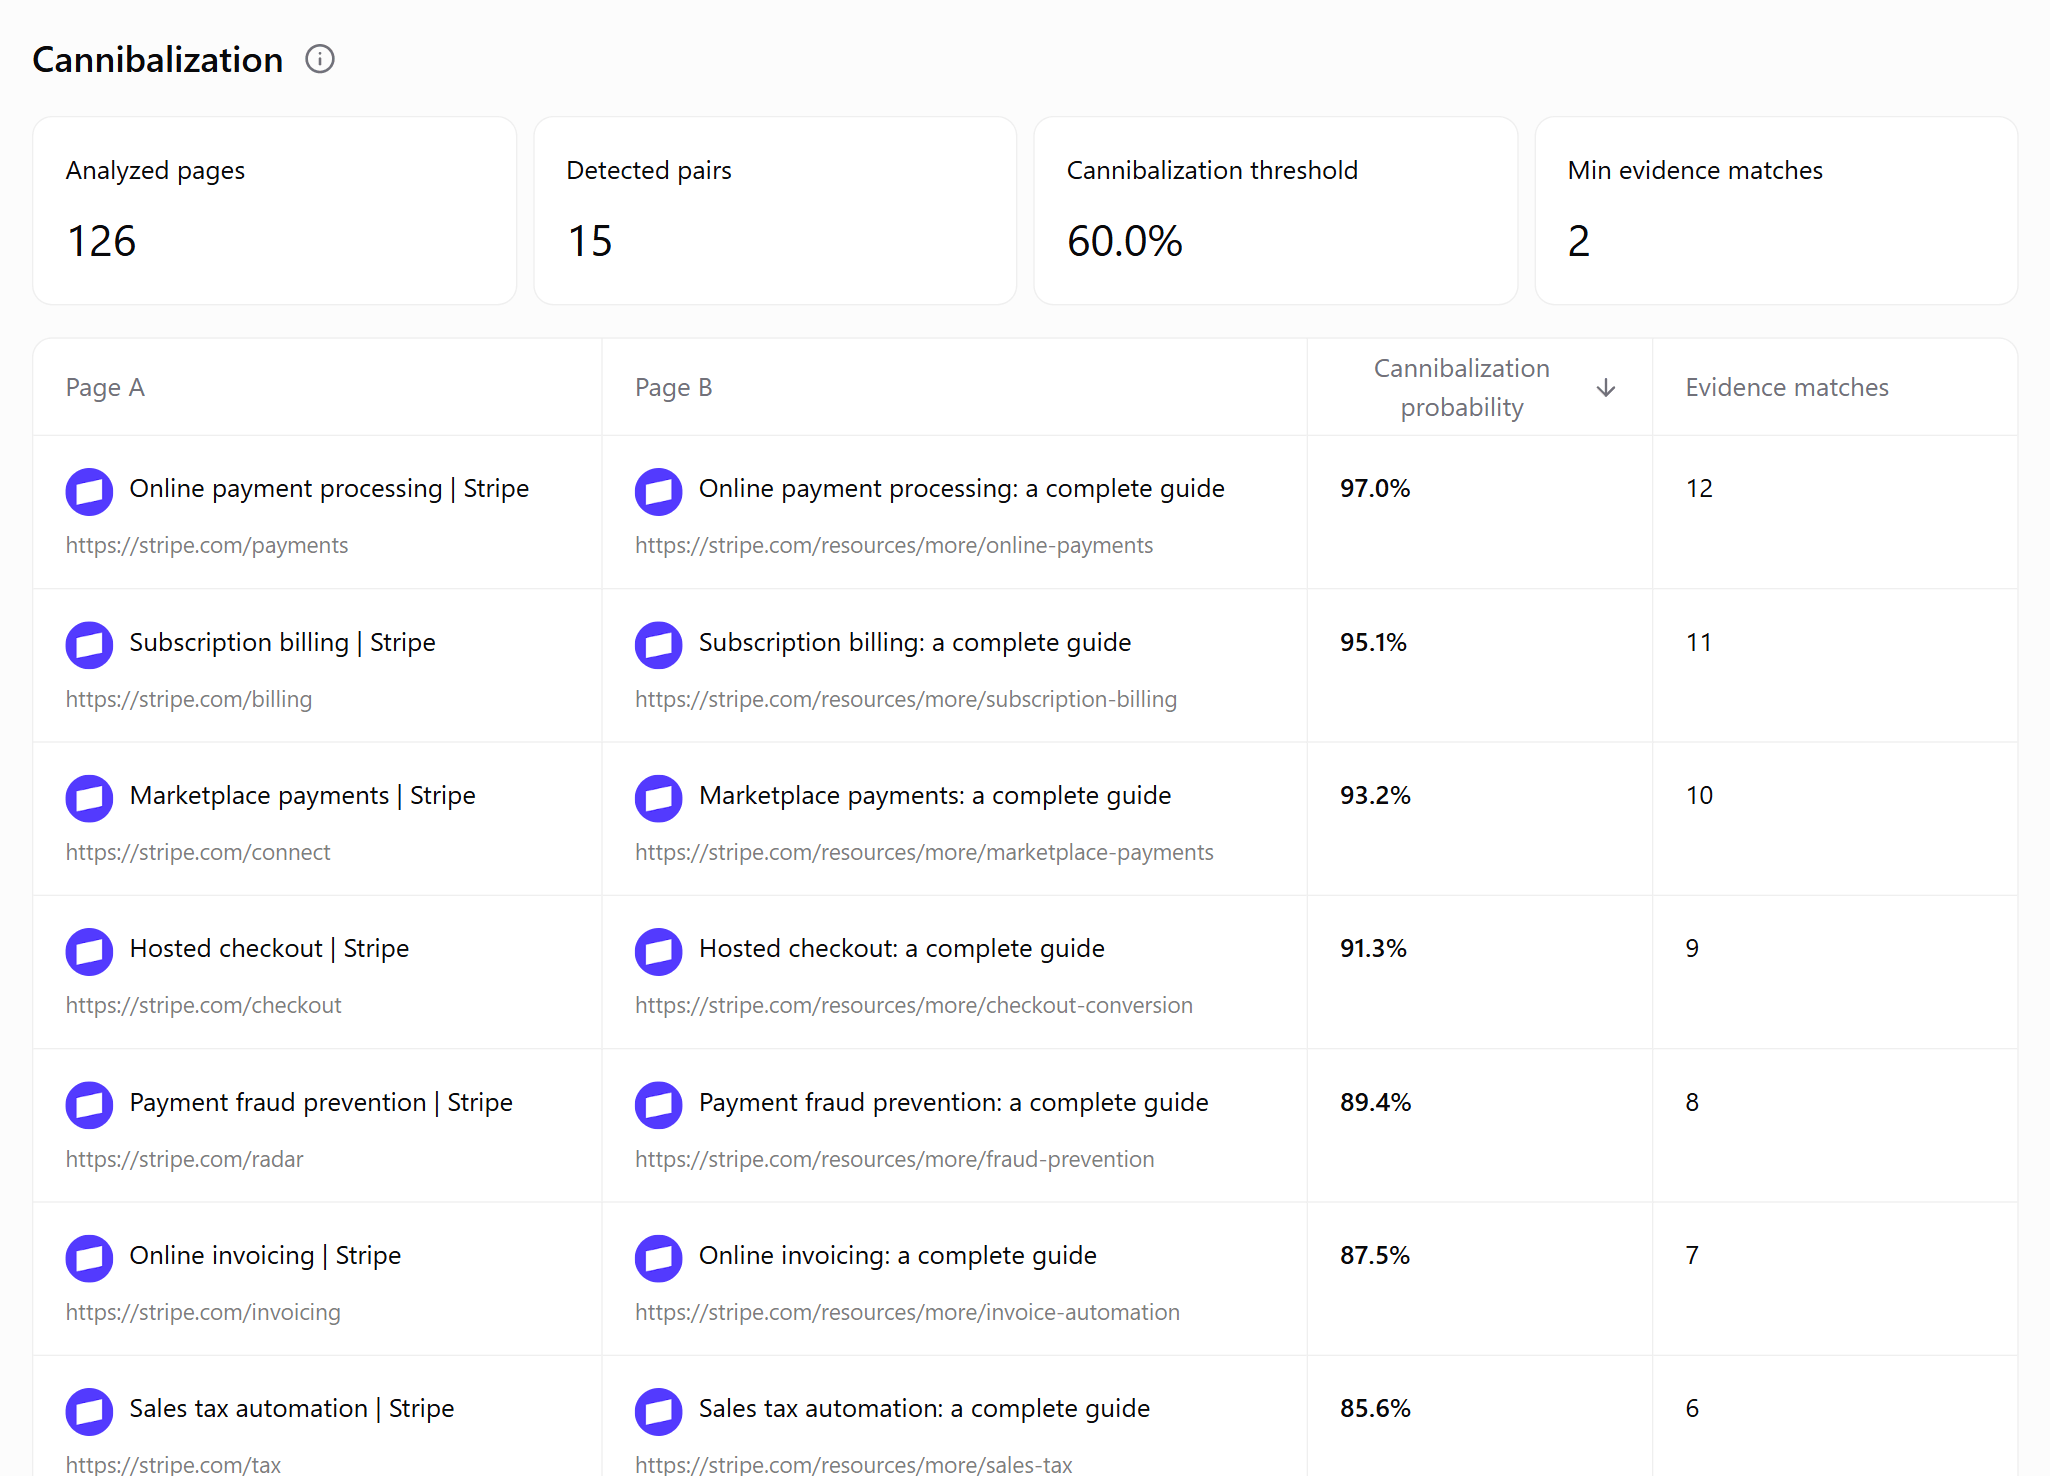Click favicon beside Payment fraud prevention | Stripe

tap(89, 1105)
